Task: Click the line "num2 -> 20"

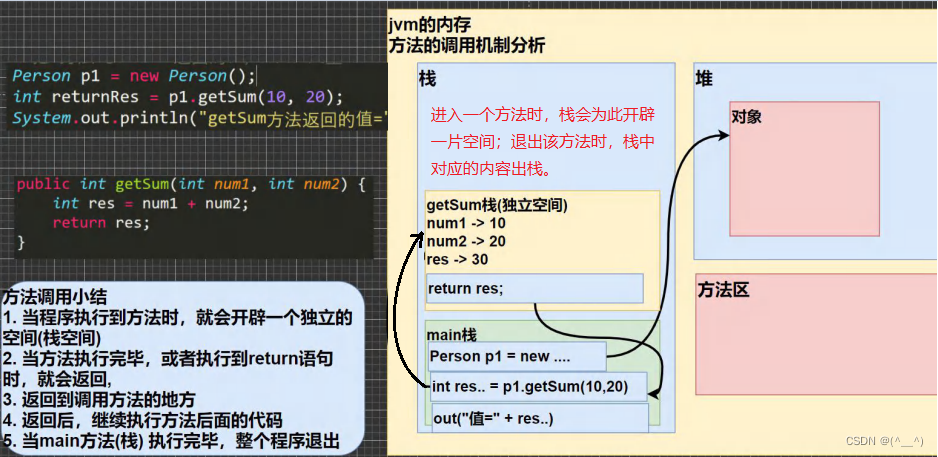Action: (x=466, y=242)
